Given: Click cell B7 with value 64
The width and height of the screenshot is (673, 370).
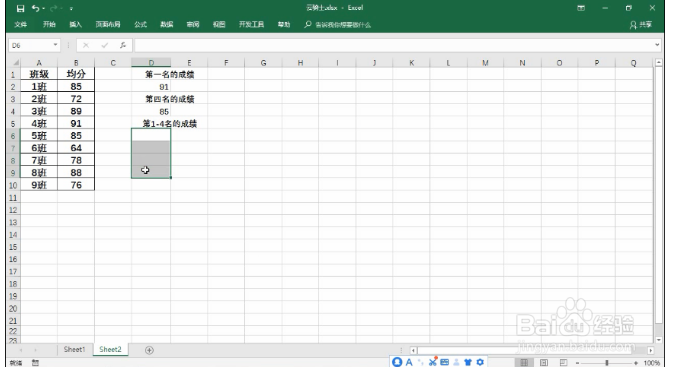Looking at the screenshot, I should [x=76, y=148].
